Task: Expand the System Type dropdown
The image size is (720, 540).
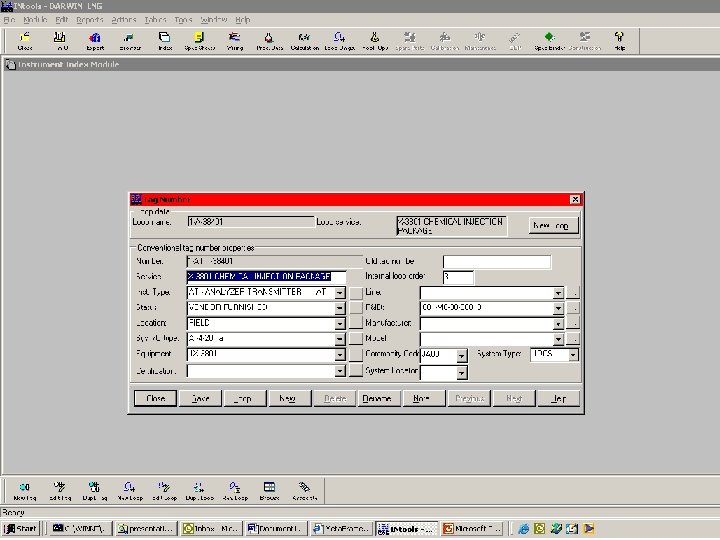Action: pyautogui.click(x=573, y=354)
